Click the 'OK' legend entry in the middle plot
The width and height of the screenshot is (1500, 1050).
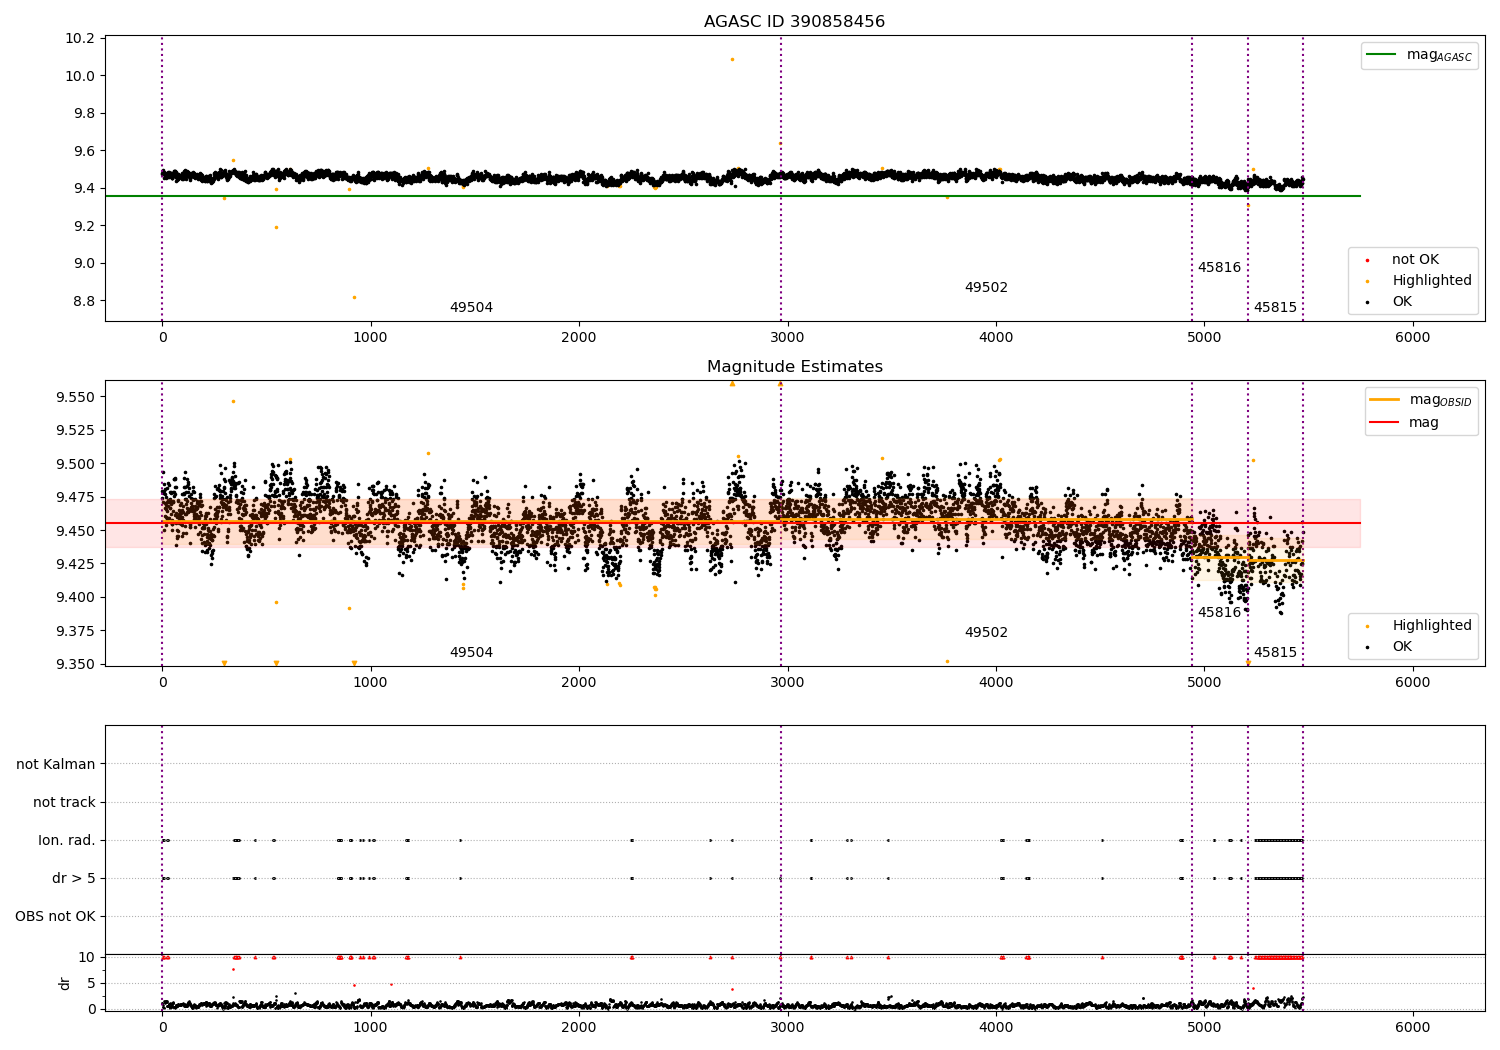(x=1390, y=647)
